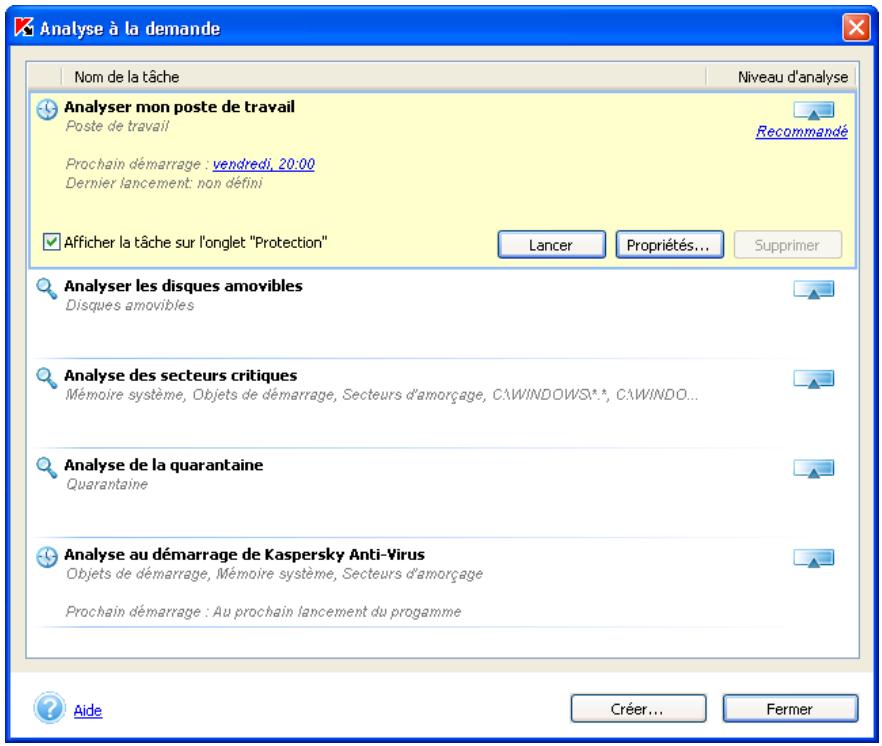
Task: Adjust analysis level slider for Analyser les disques amovibles
Action: coord(813,290)
